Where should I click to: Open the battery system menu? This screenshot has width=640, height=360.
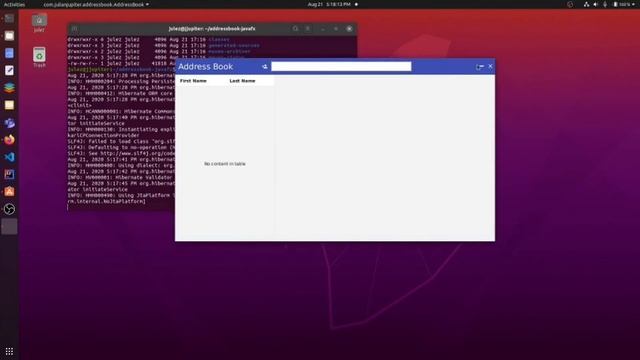[624, 4]
